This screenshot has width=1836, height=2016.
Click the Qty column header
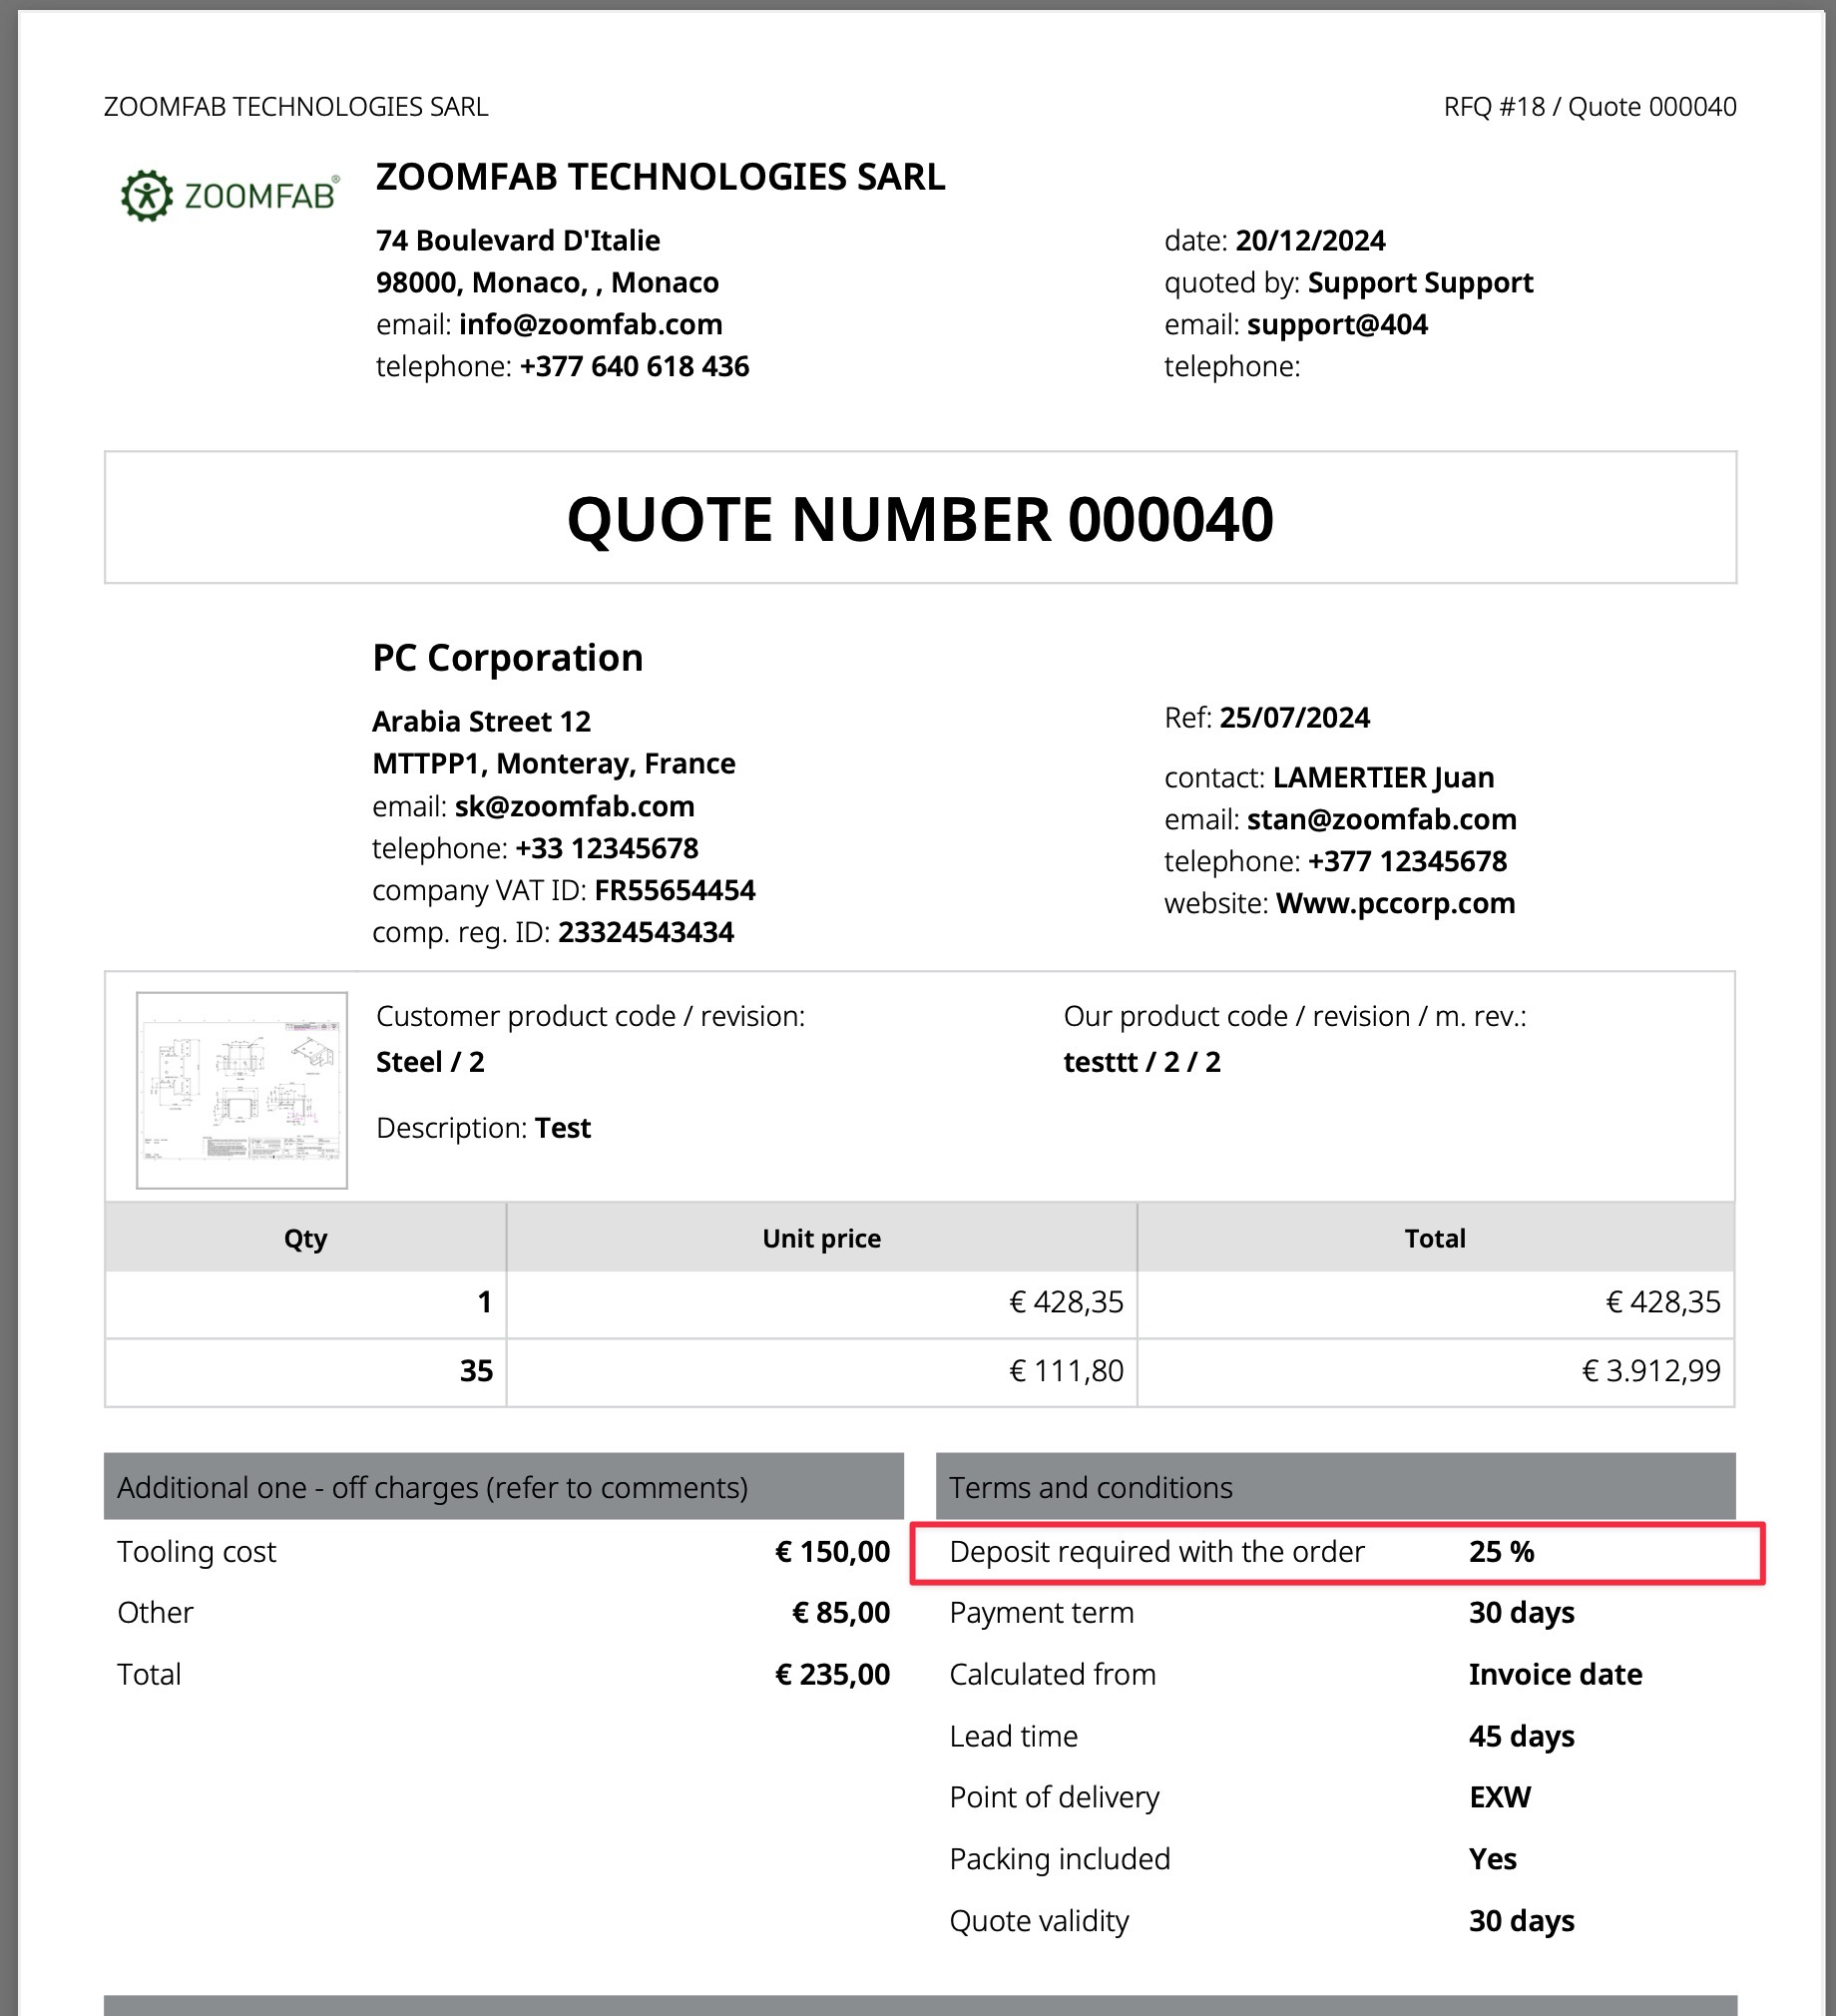tap(305, 1239)
